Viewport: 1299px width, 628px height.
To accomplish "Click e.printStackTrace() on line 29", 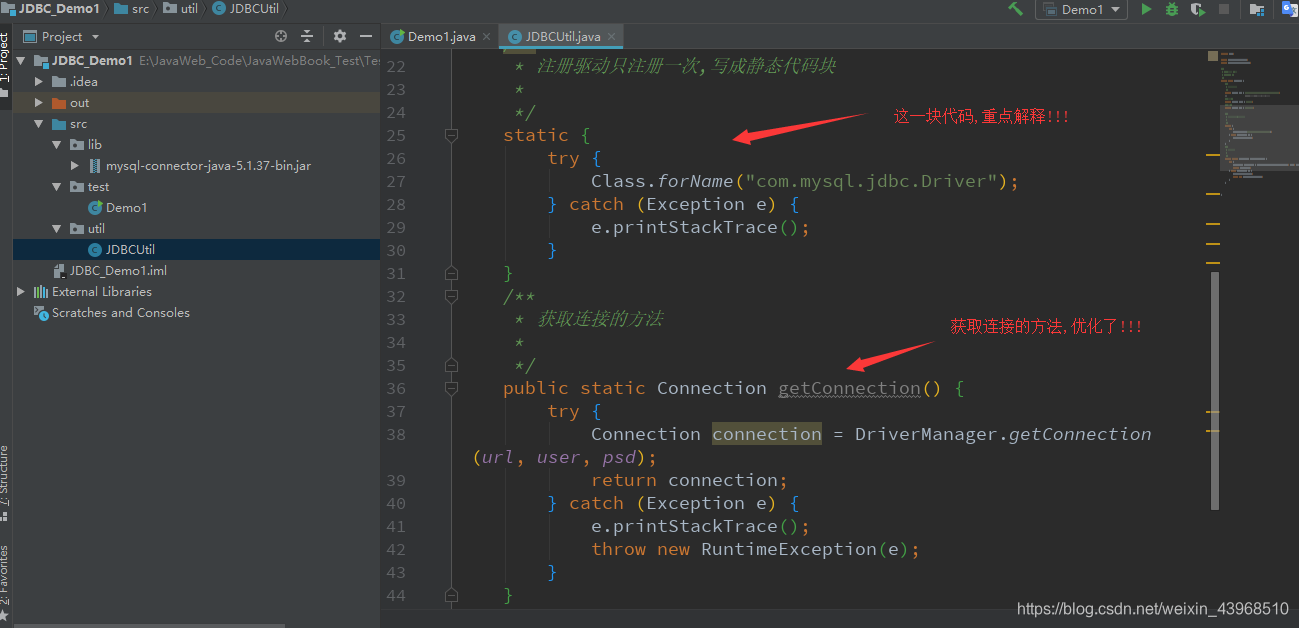I will [x=700, y=227].
